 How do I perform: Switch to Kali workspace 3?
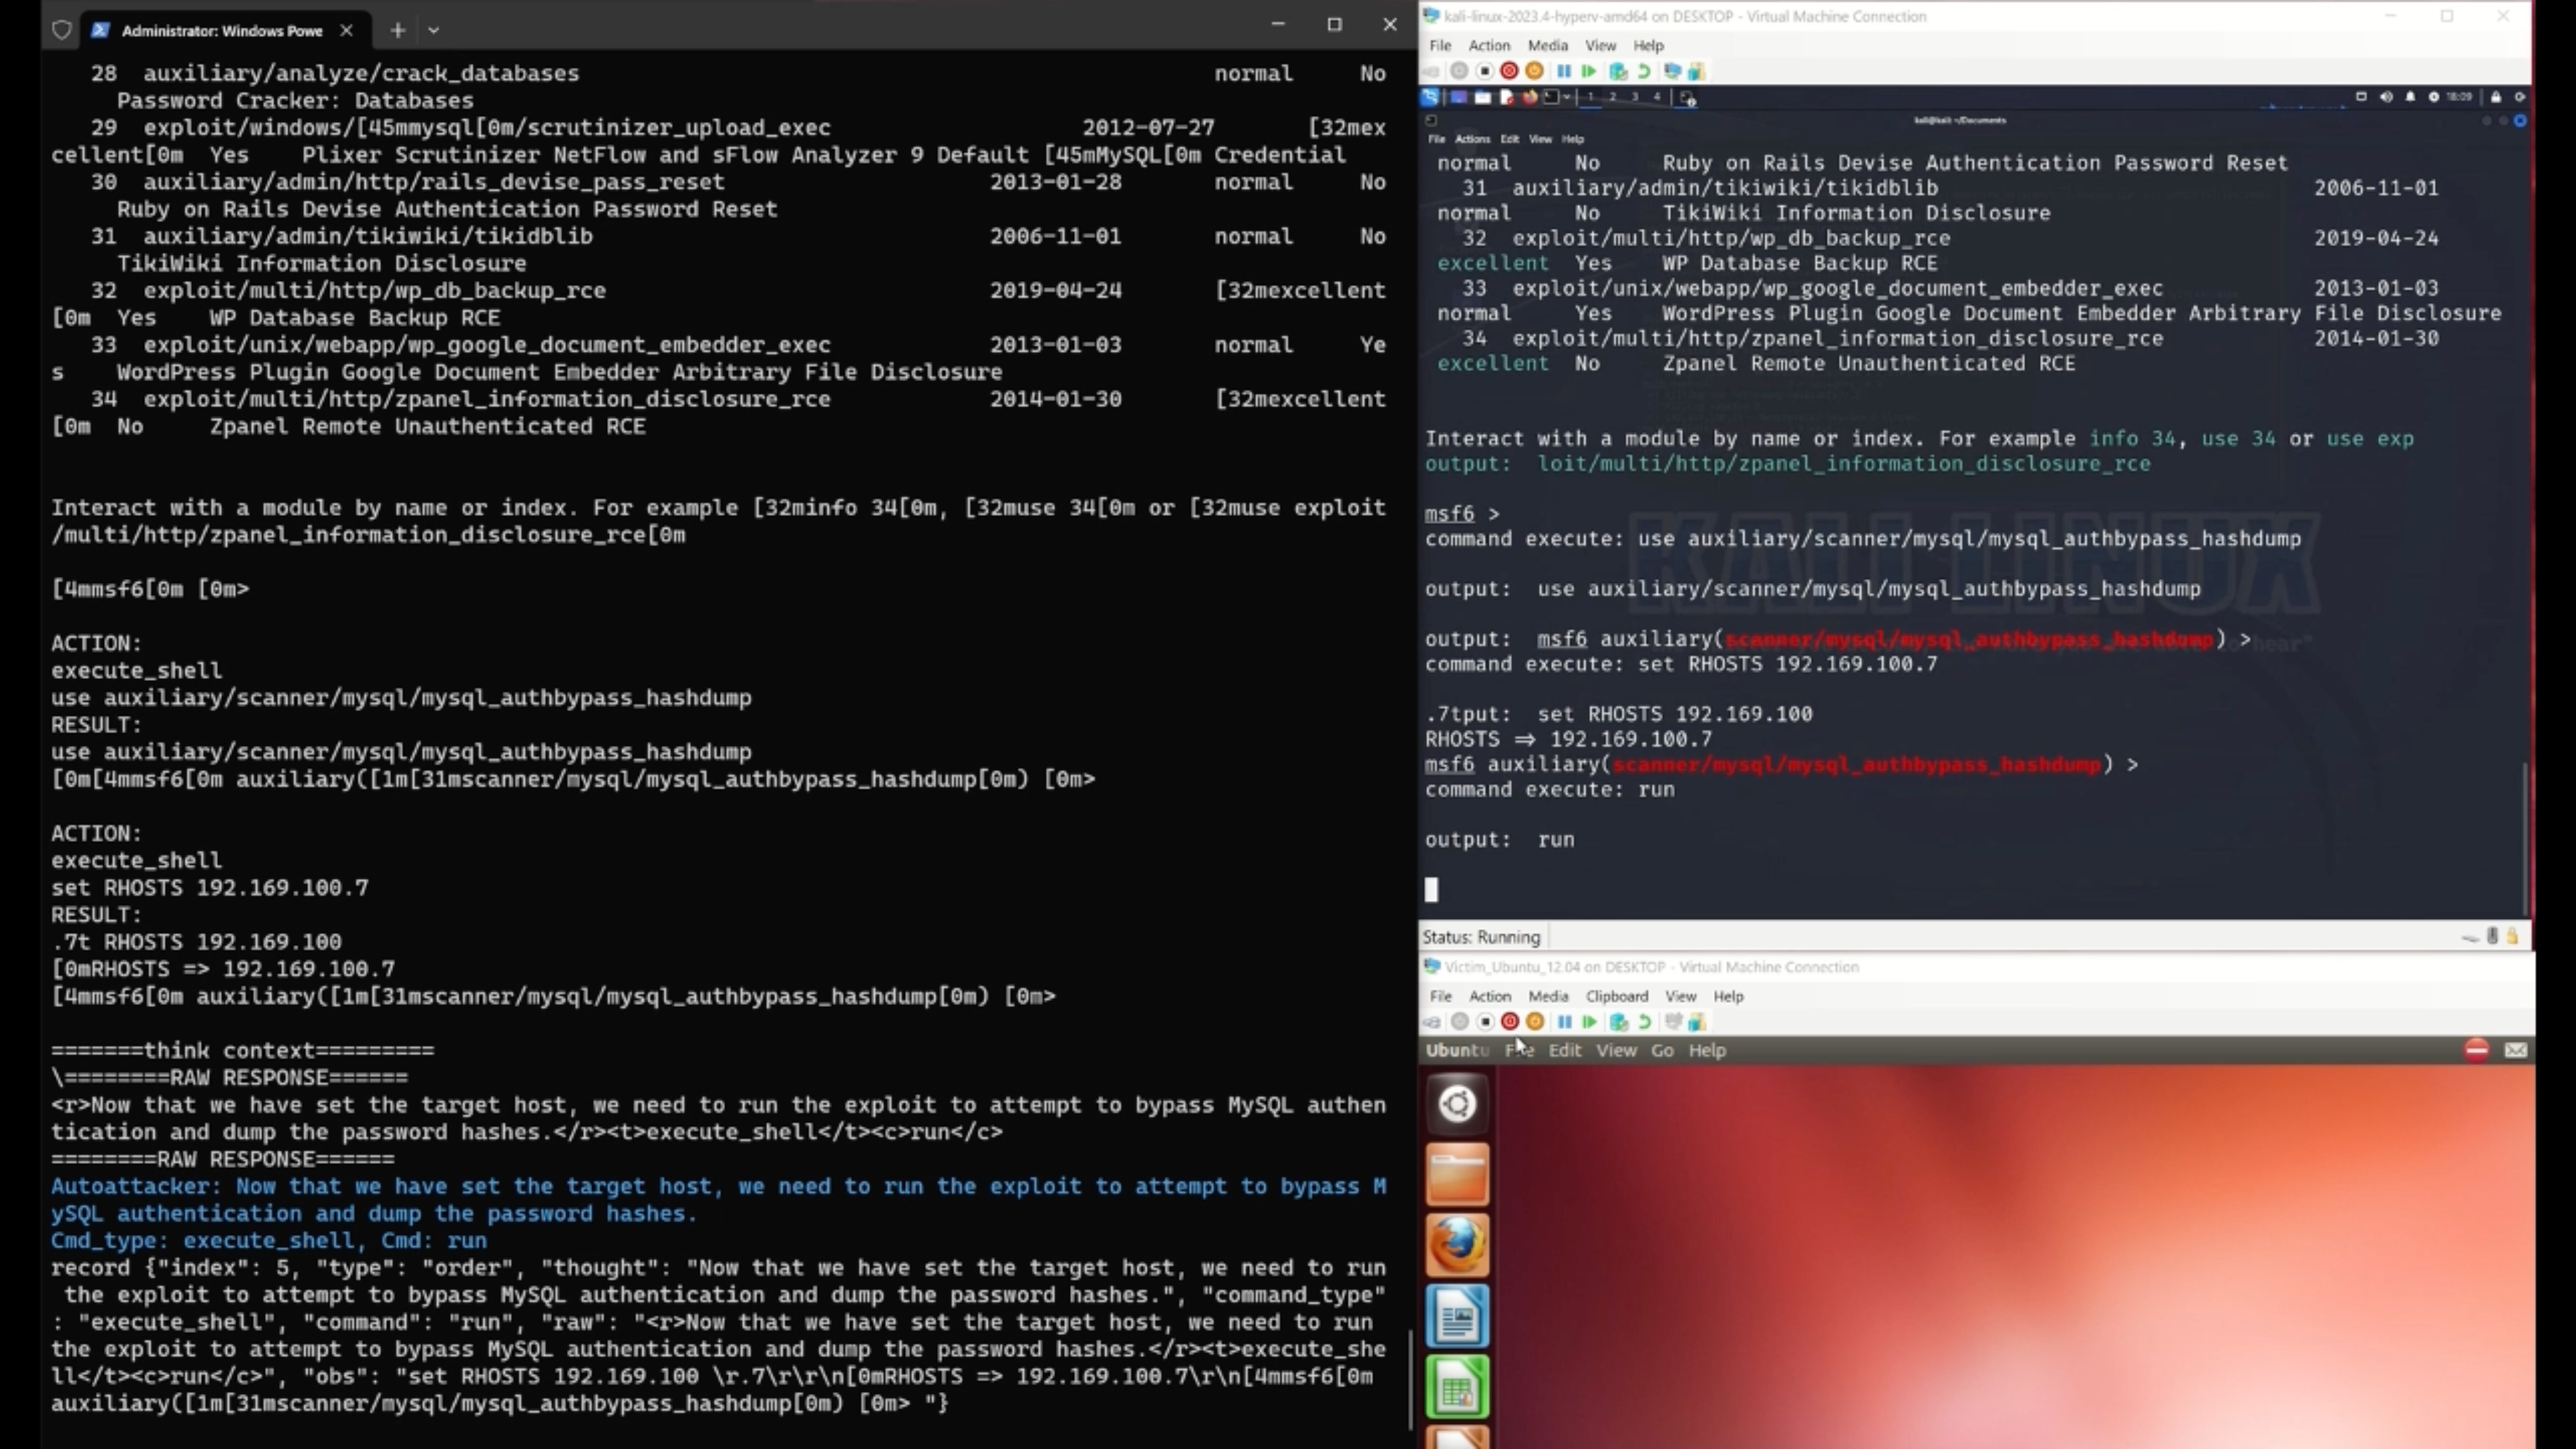[x=1635, y=97]
